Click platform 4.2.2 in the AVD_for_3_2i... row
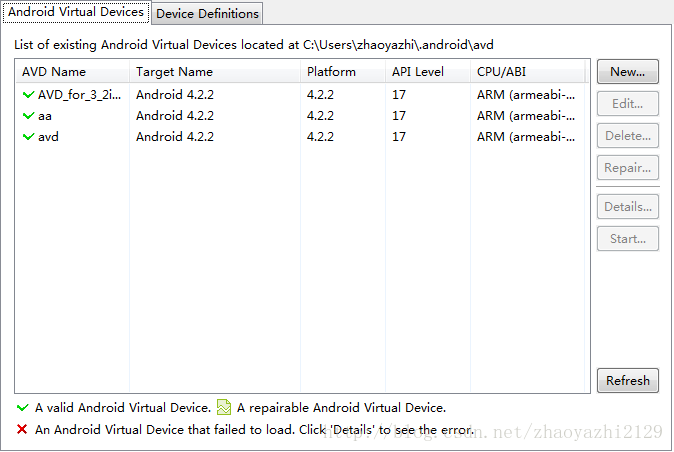The image size is (674, 452). [320, 95]
